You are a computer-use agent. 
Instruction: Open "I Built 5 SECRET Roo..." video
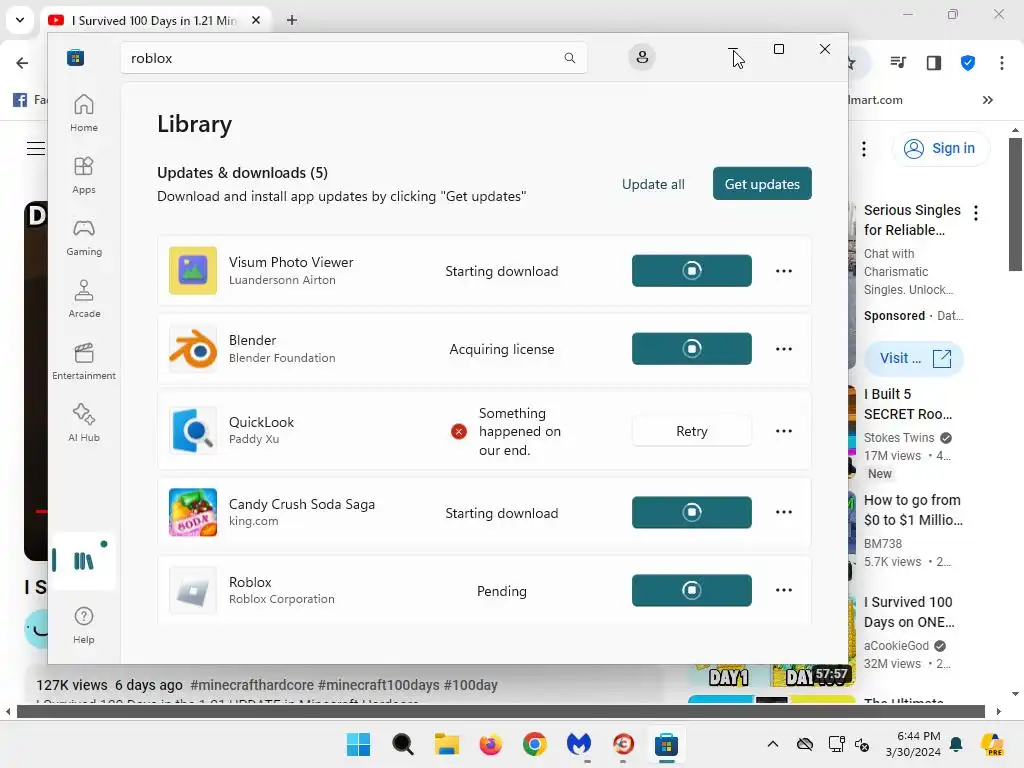pyautogui.click(x=908, y=404)
